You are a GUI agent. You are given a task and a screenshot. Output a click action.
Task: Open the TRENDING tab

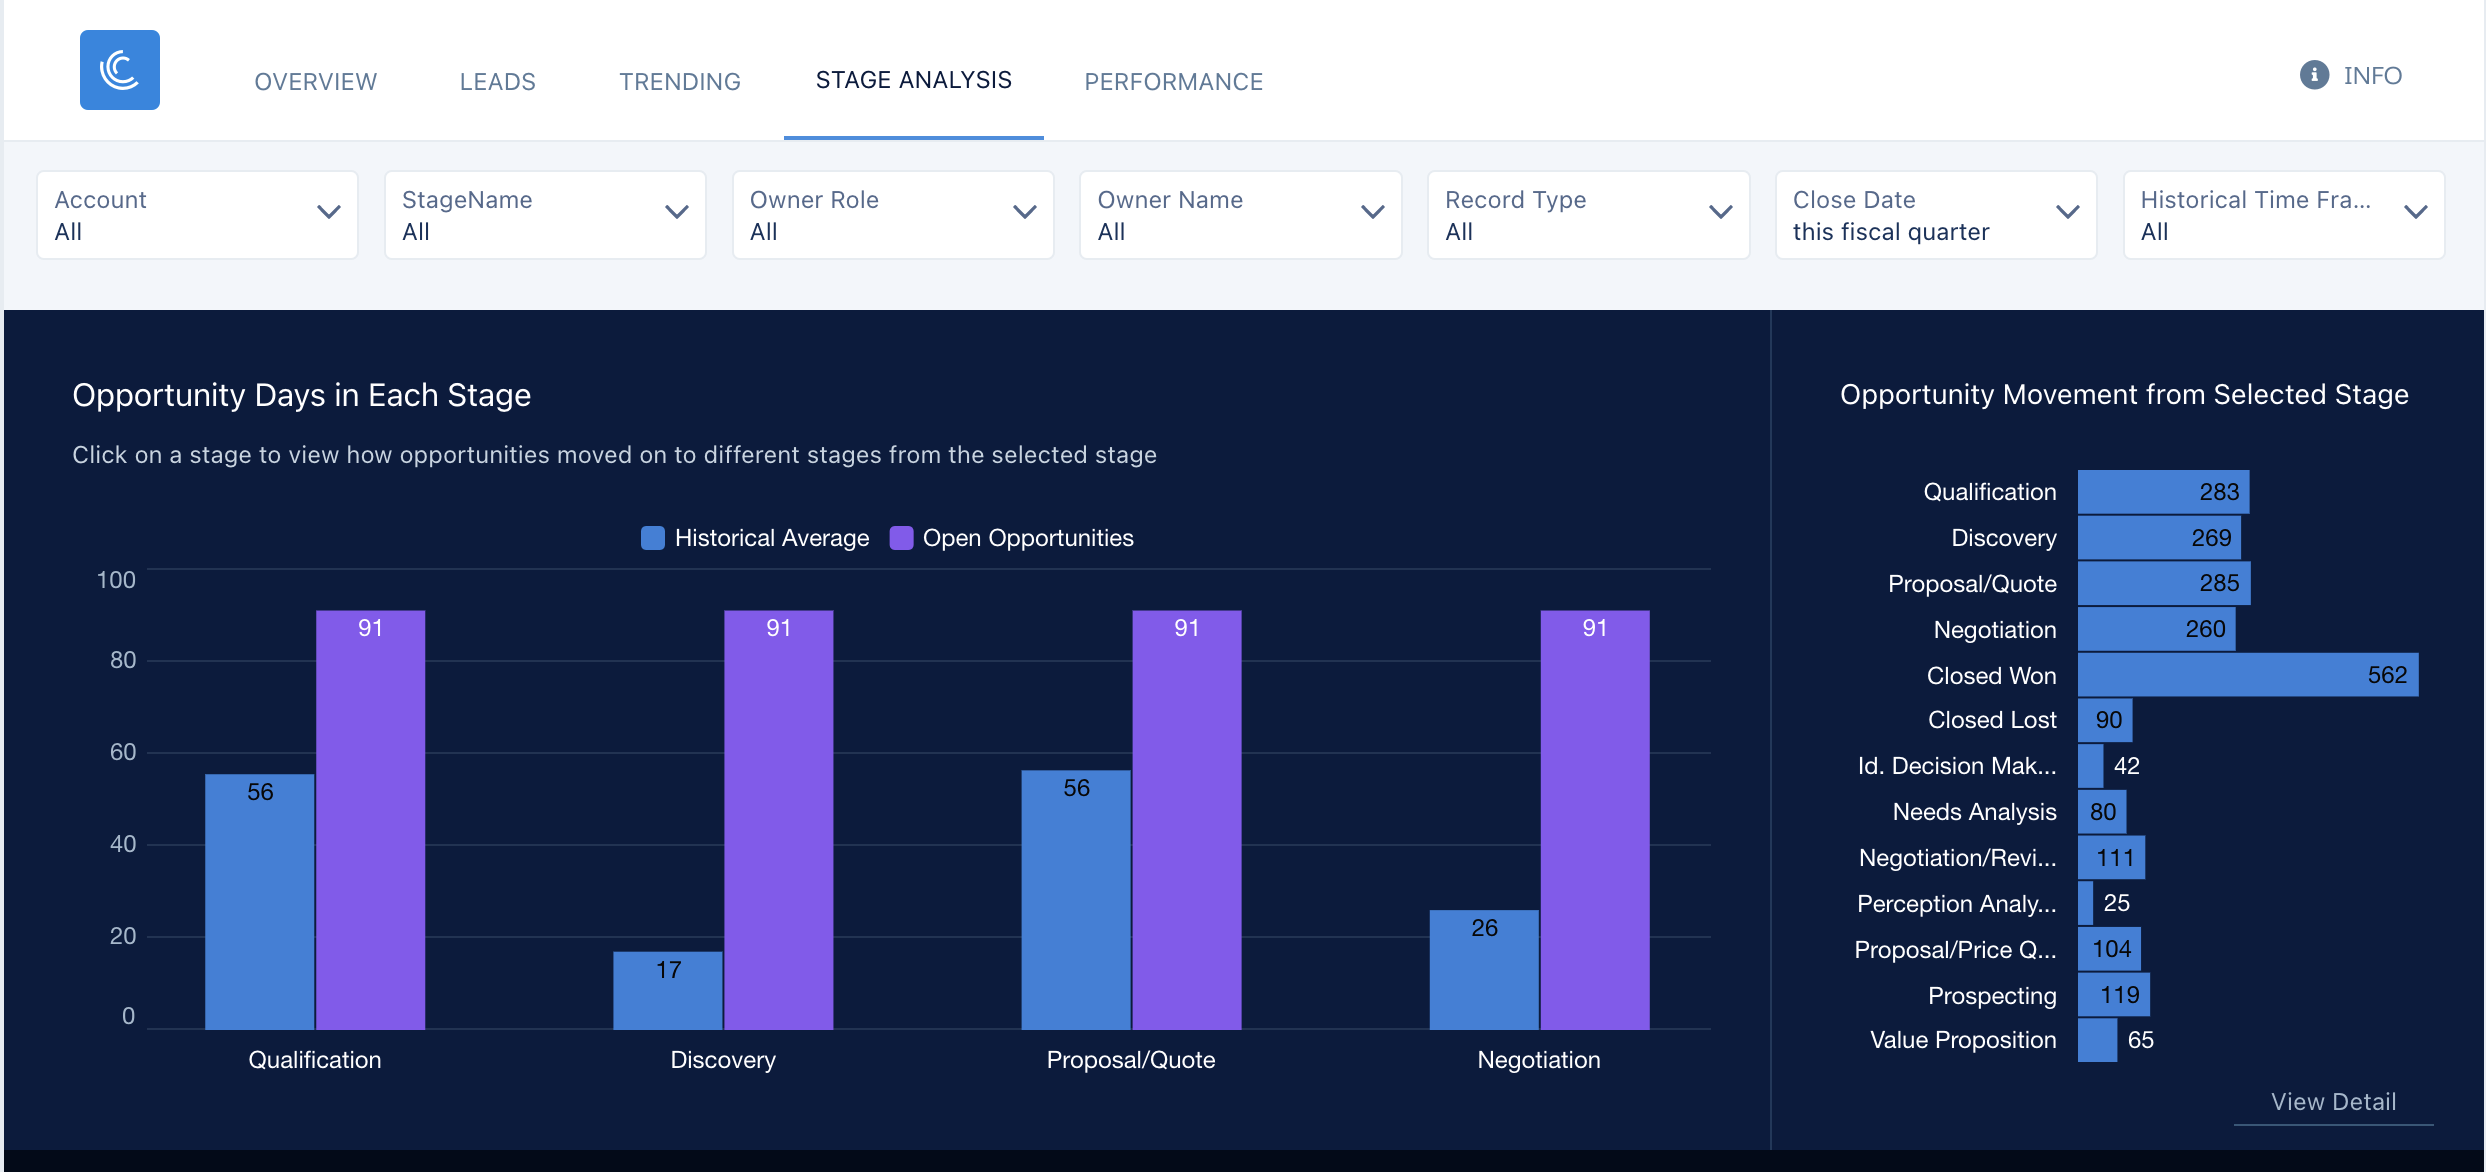tap(679, 81)
